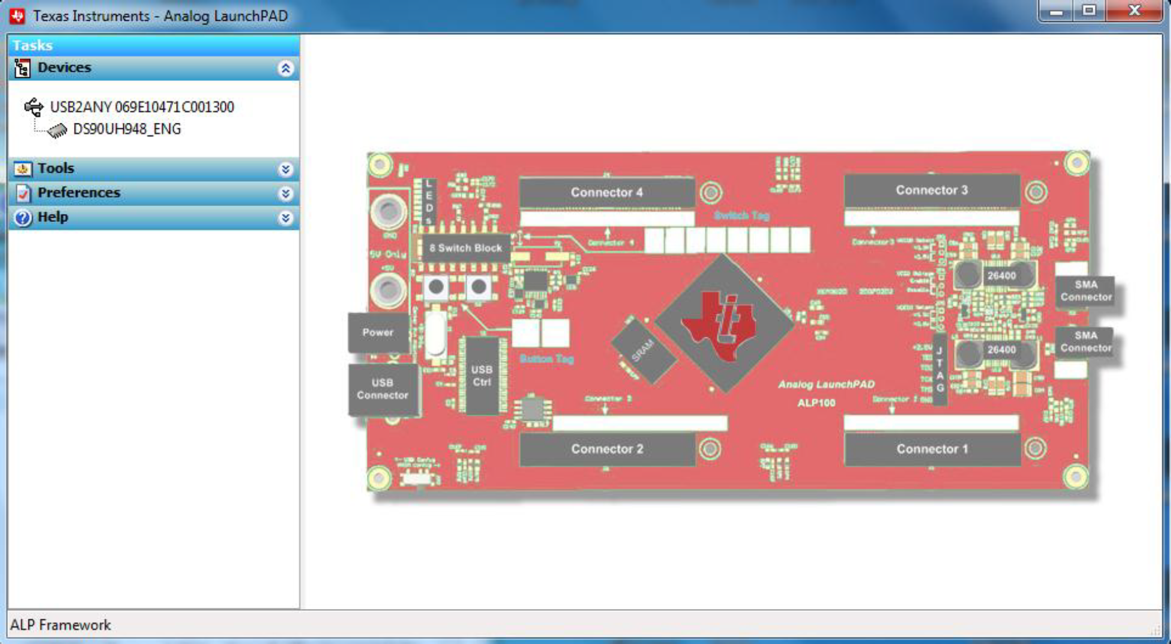Click Connector 1 on the board image
Screen dimensions: 1171x644
point(934,450)
